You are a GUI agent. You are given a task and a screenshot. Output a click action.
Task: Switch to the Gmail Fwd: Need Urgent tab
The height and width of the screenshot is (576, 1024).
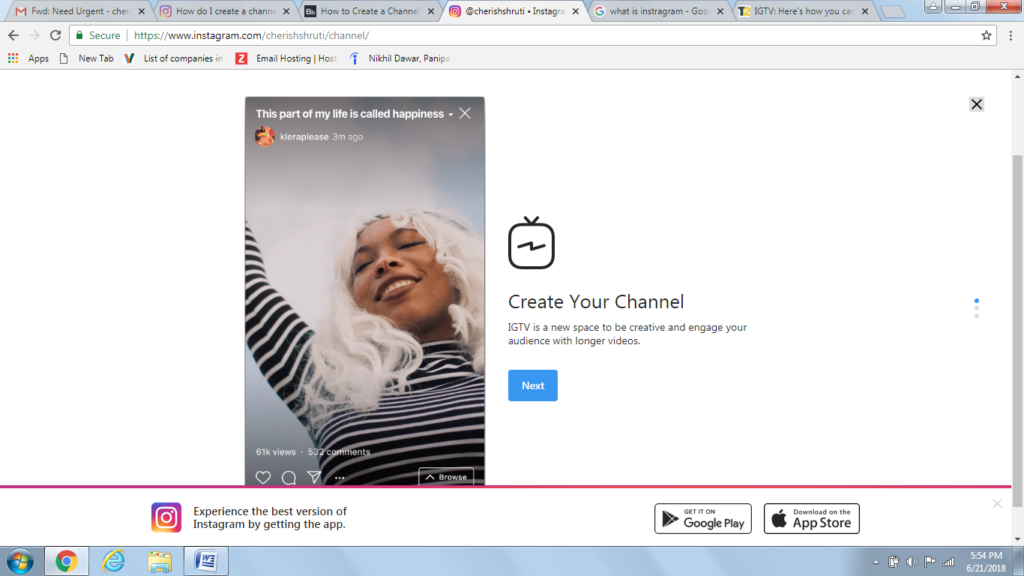click(x=81, y=11)
